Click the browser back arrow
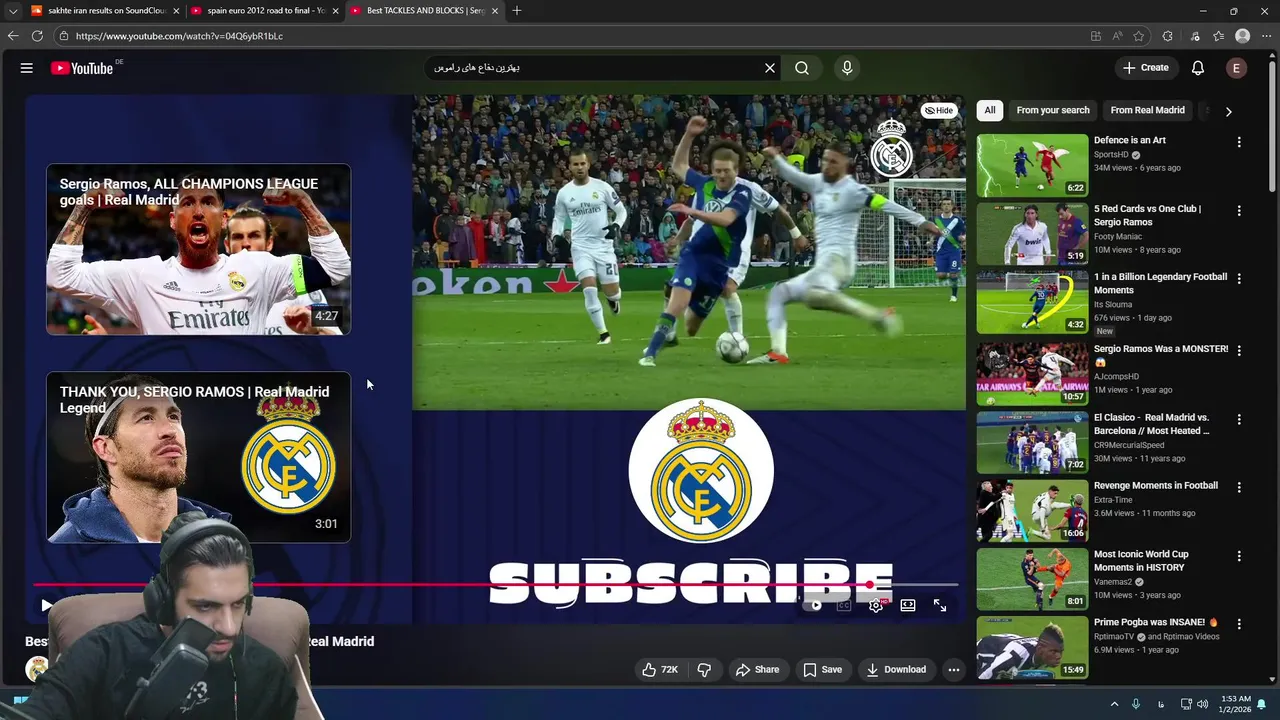Image resolution: width=1280 pixels, height=720 pixels. 13,36
